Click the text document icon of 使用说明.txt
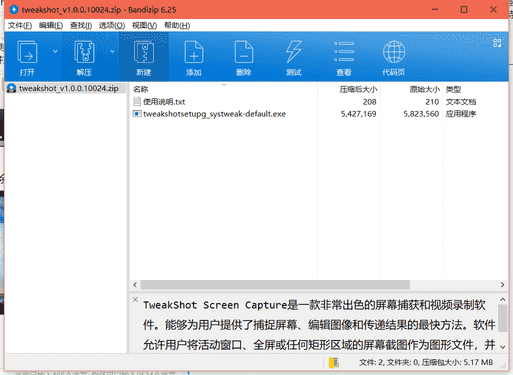This screenshot has width=513, height=375. [x=137, y=101]
